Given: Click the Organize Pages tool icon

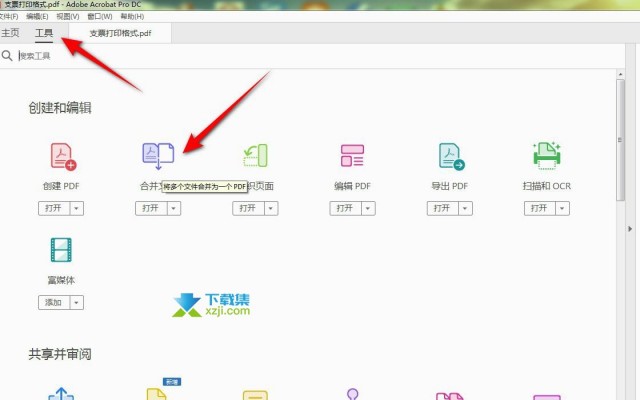Looking at the screenshot, I should (x=256, y=156).
